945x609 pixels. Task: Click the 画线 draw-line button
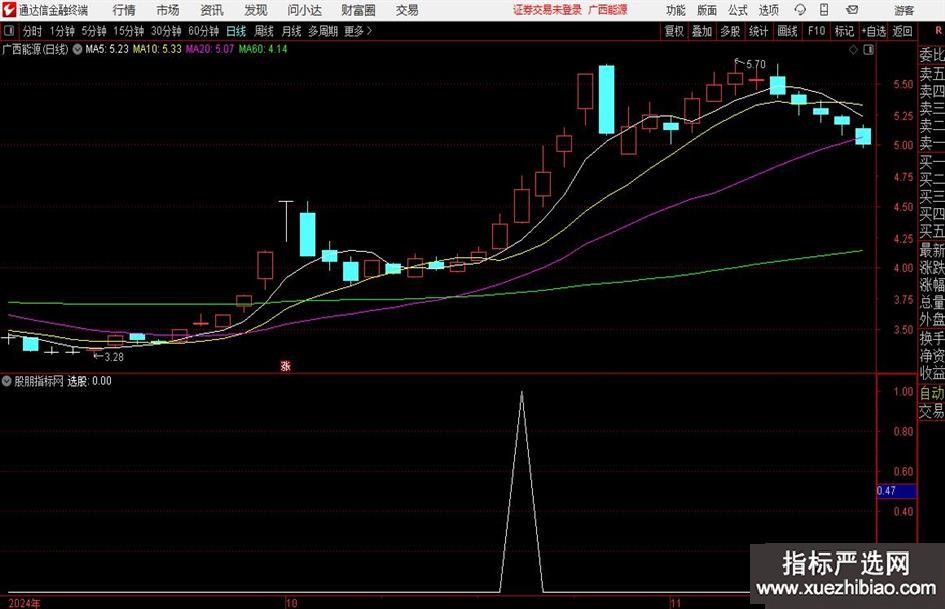click(x=787, y=31)
